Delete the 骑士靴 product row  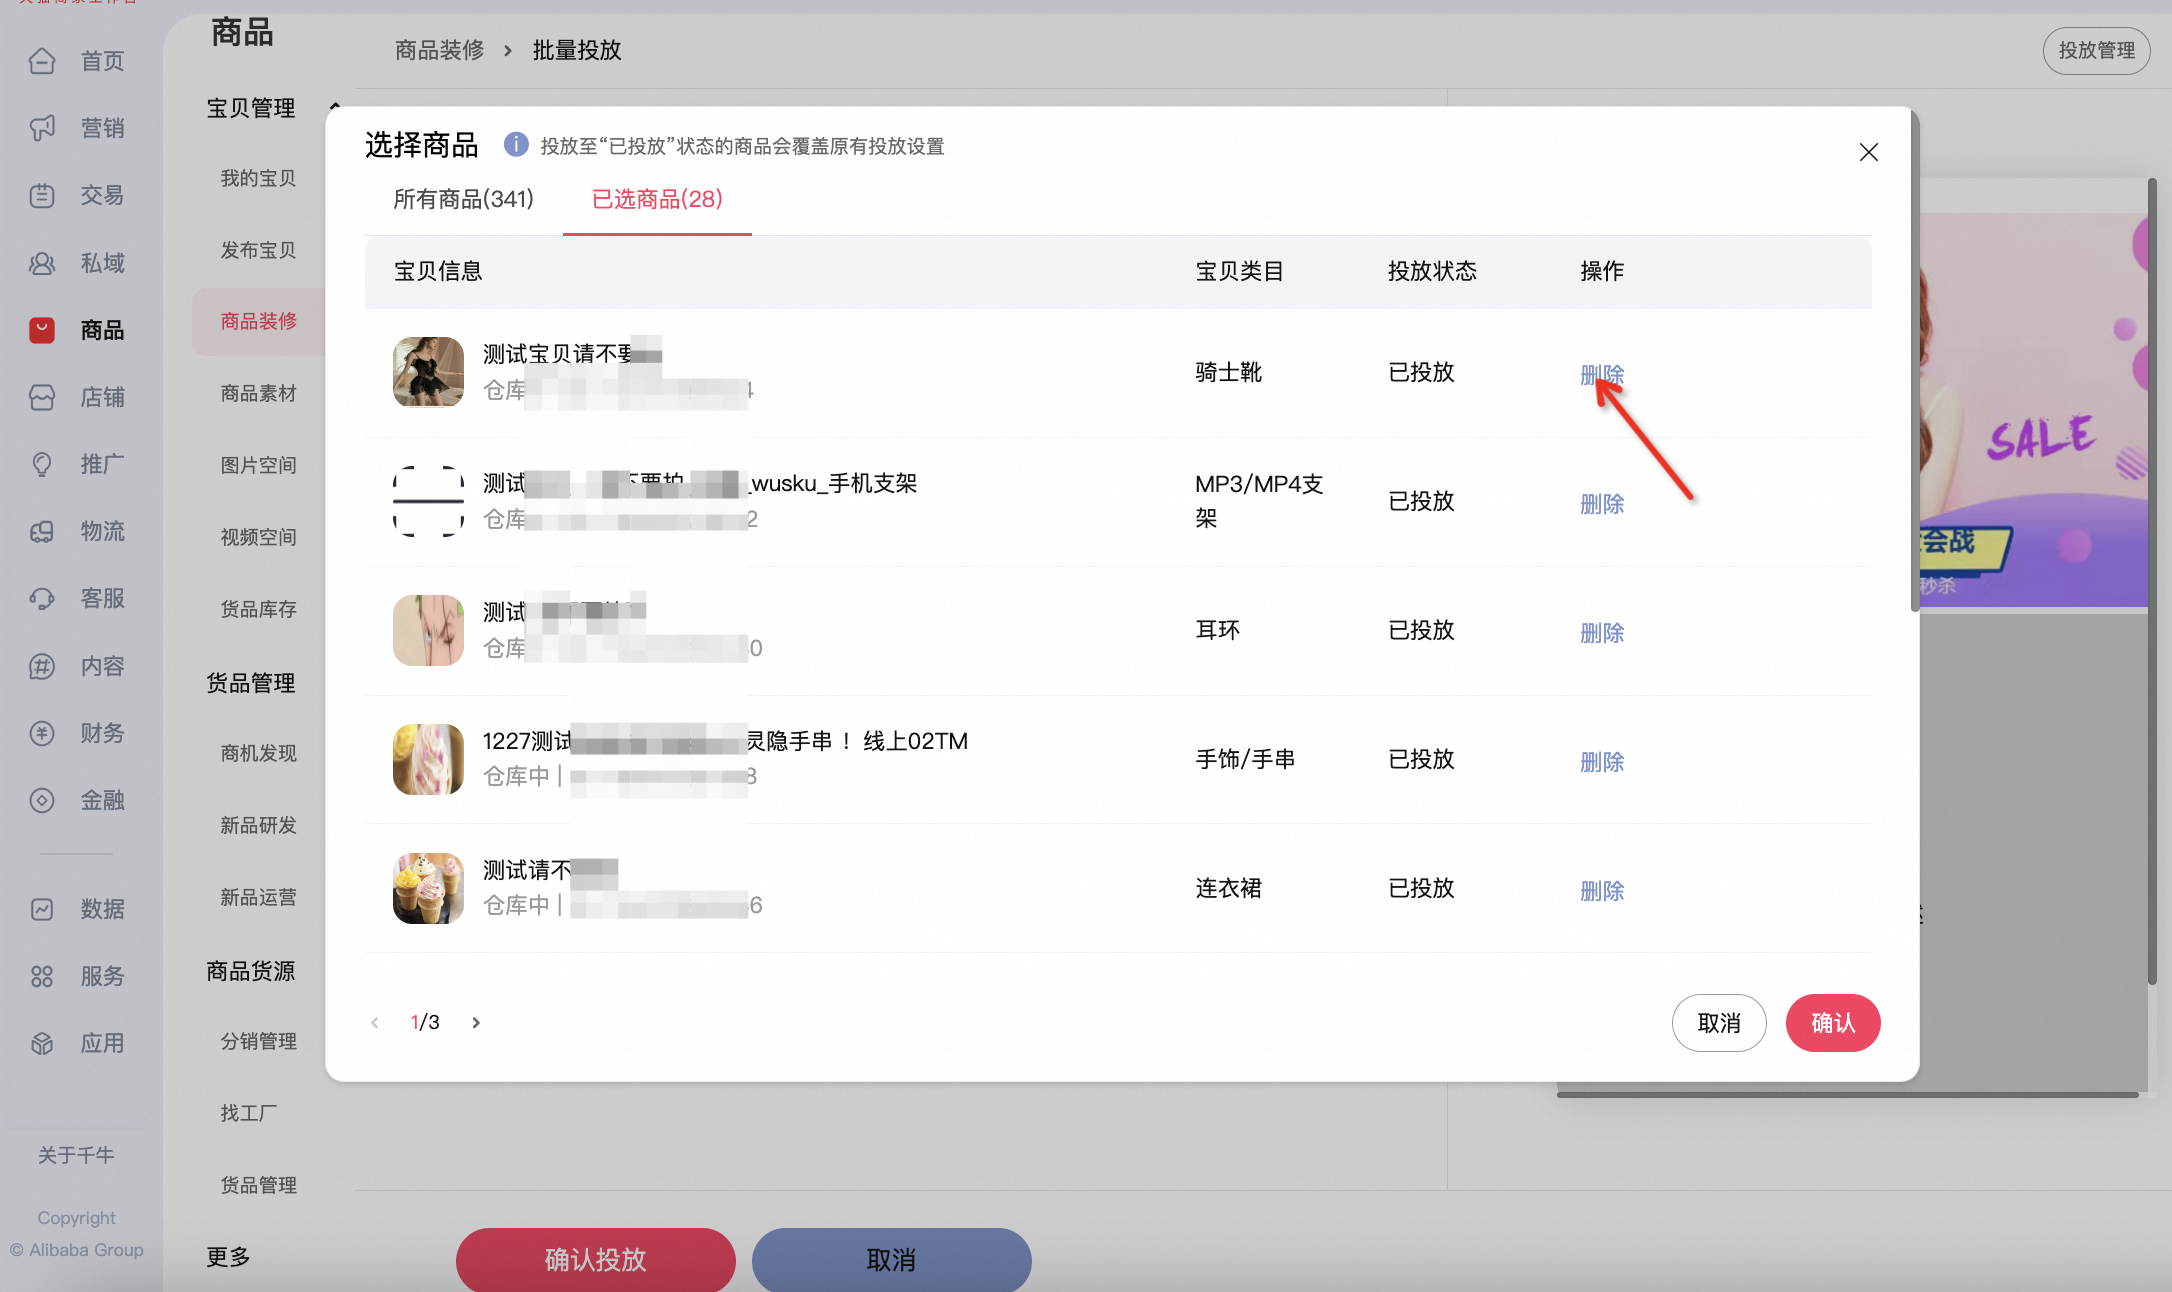(1602, 375)
